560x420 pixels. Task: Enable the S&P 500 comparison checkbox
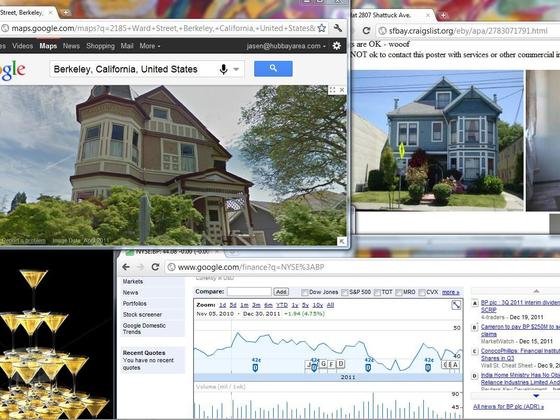tap(345, 292)
